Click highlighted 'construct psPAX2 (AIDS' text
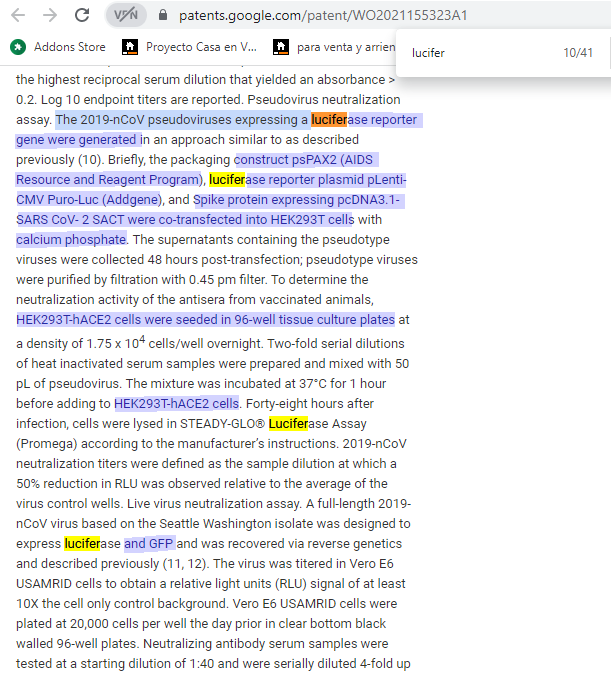Viewport: 611px width, 676px height. point(305,160)
